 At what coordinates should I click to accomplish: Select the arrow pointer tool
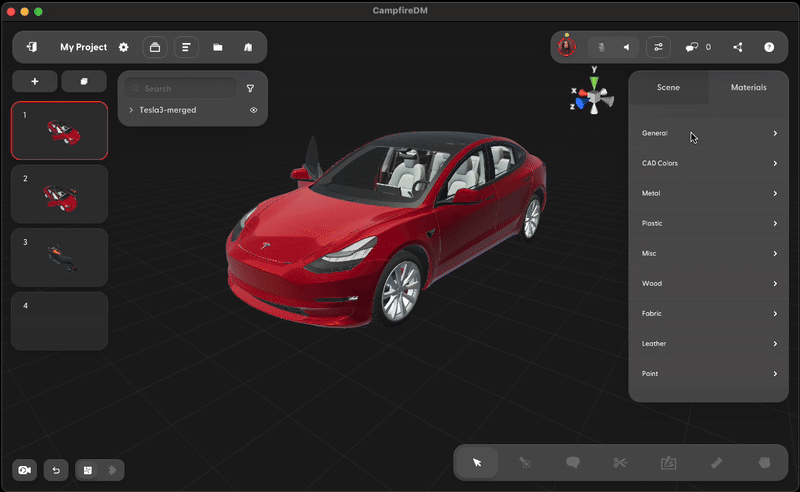point(477,462)
